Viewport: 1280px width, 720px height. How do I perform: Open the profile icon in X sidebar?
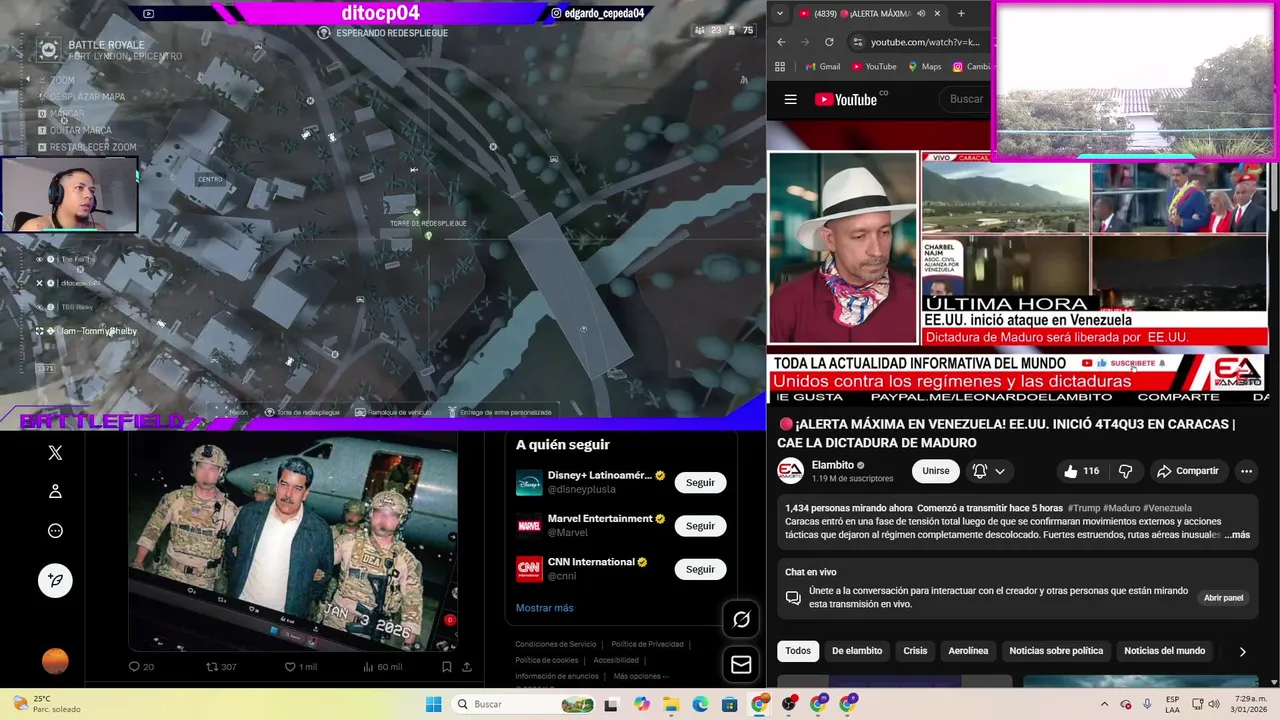click(x=55, y=491)
